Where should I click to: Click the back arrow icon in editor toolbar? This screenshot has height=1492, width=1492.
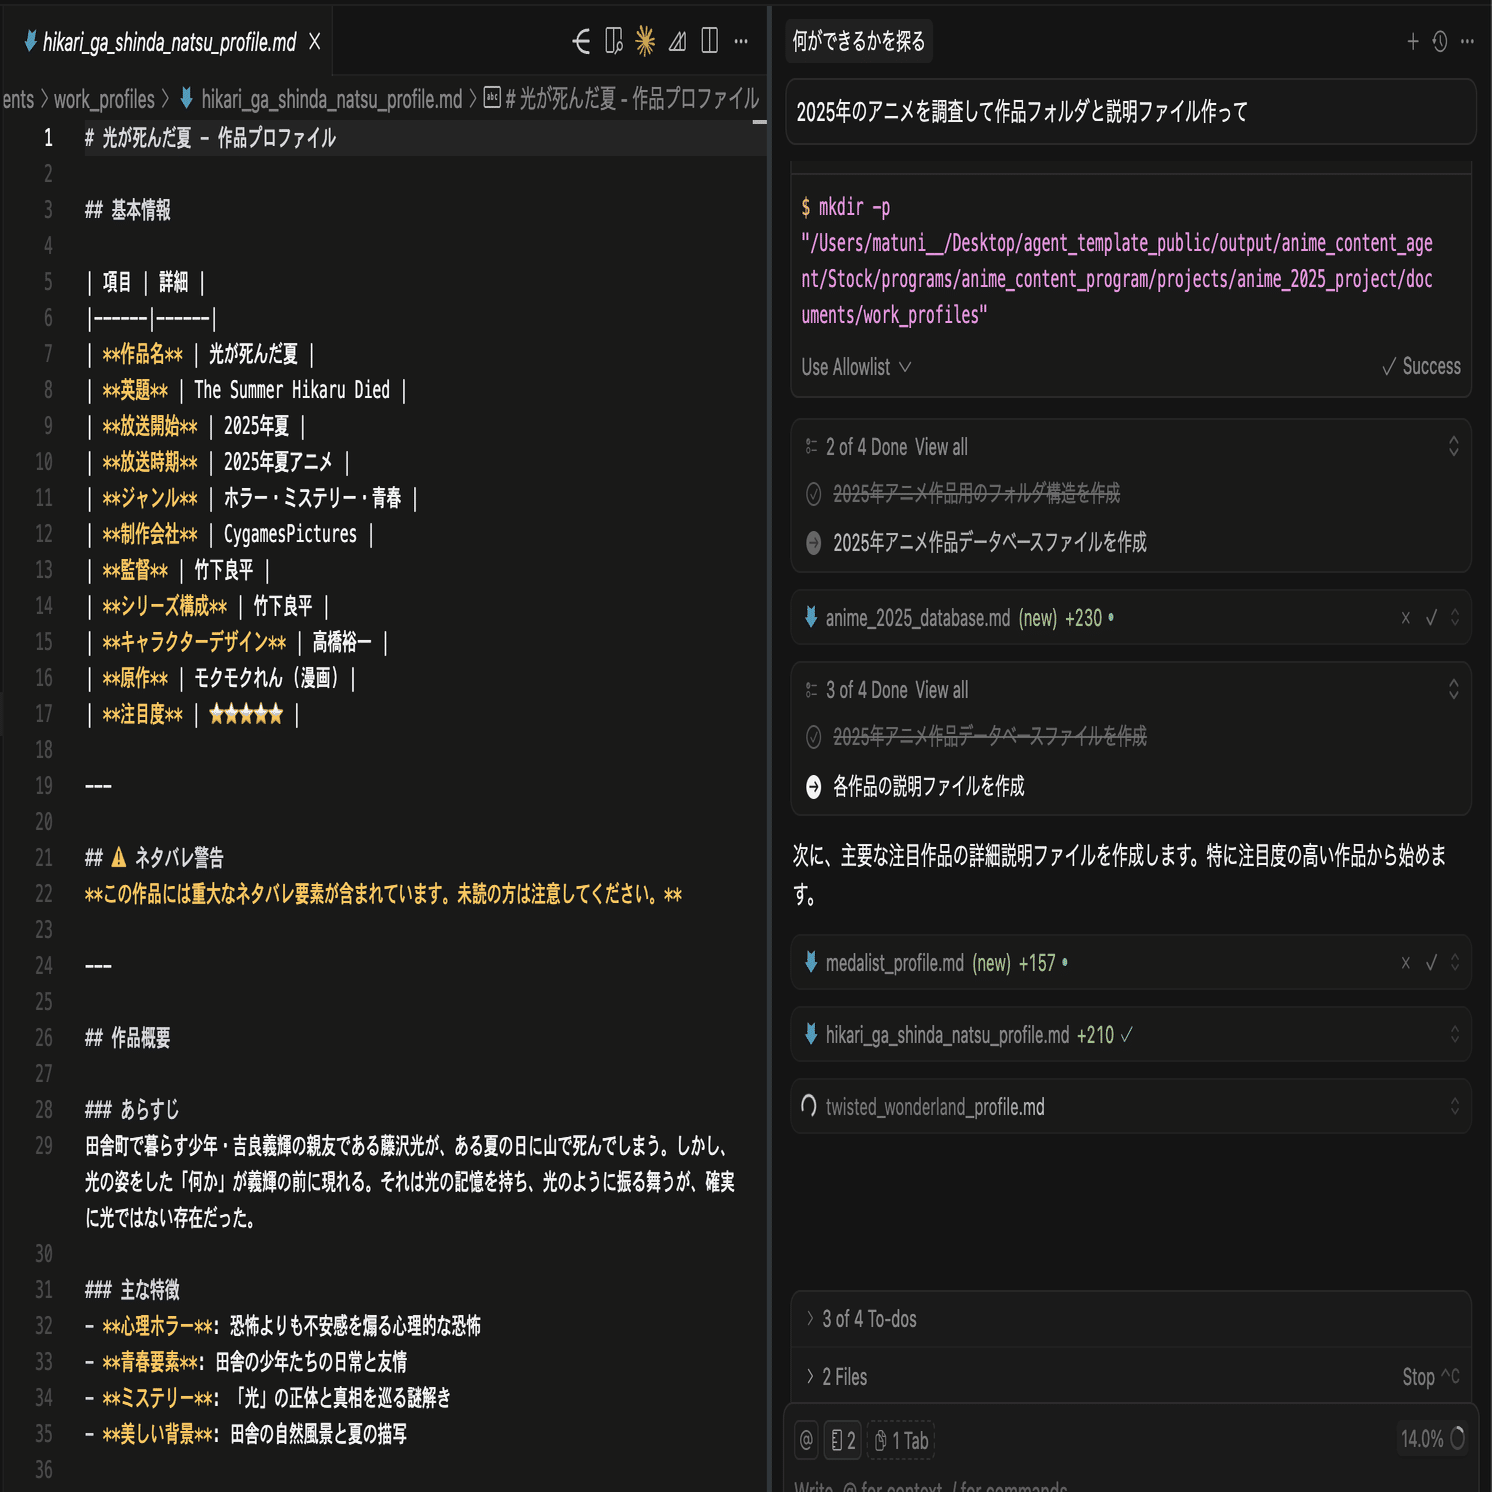pos(581,41)
